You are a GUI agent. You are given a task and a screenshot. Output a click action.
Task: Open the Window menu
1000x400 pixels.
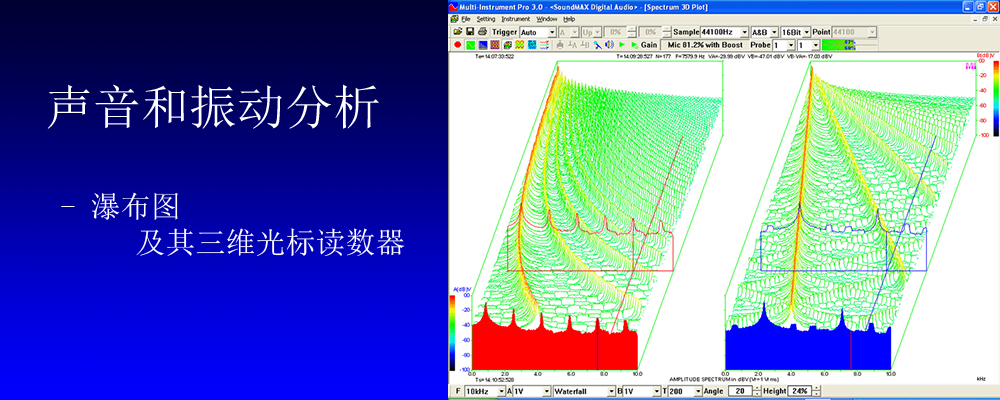(547, 19)
